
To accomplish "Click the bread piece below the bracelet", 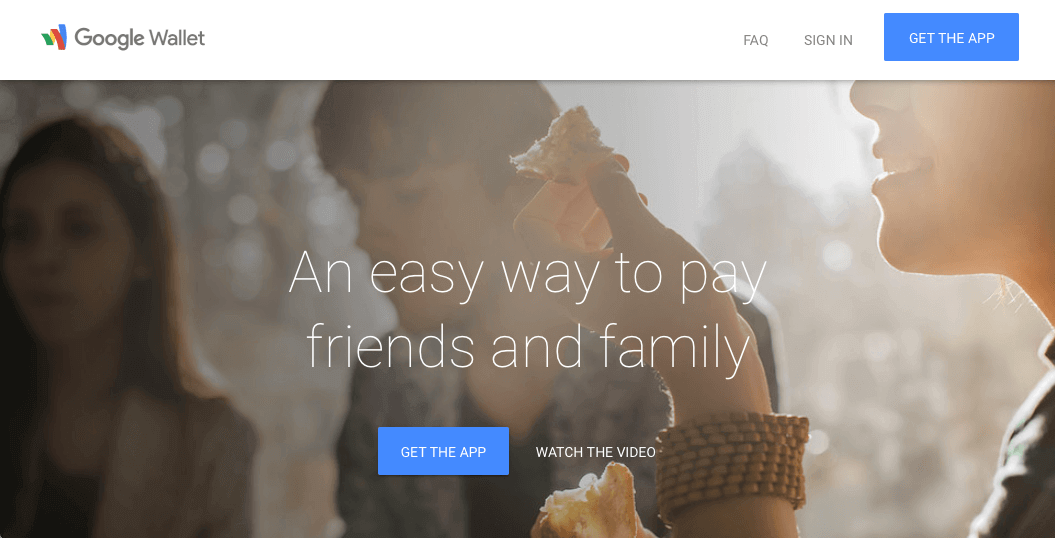I will 587,503.
